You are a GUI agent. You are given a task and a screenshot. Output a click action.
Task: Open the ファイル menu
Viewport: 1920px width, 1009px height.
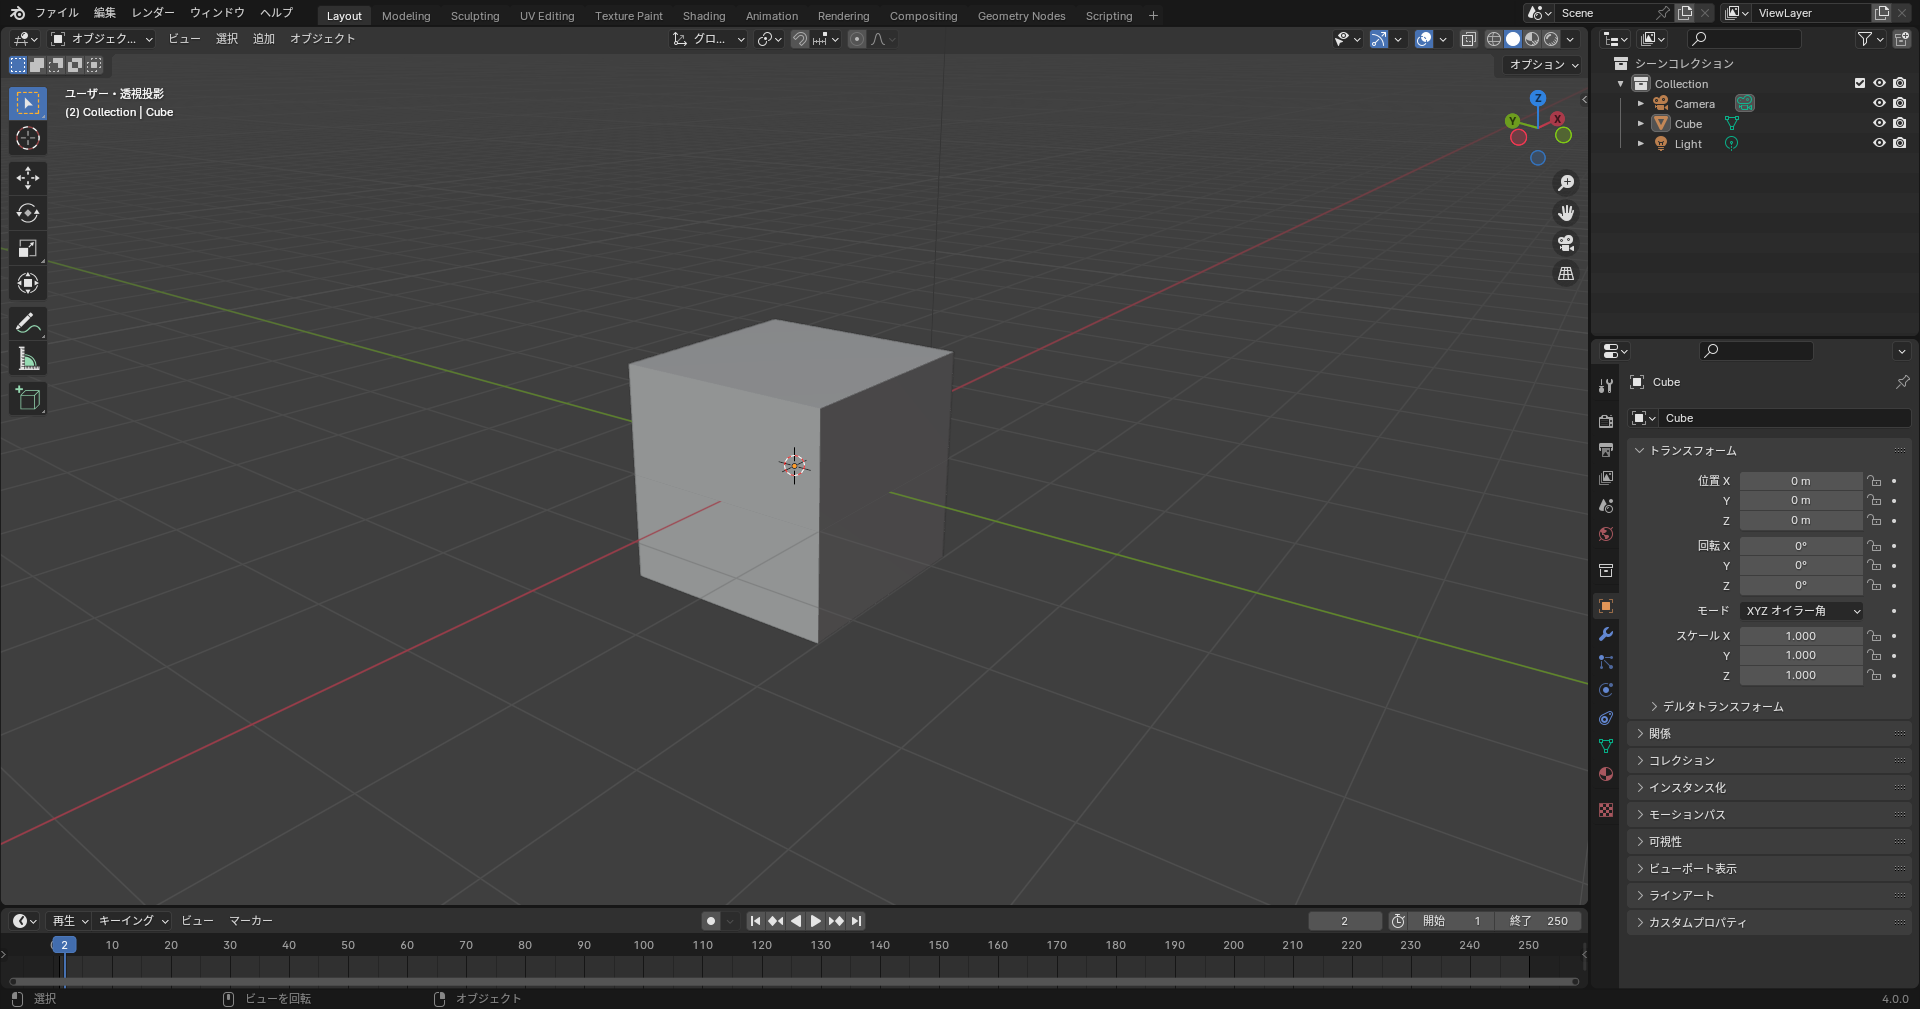(x=57, y=13)
